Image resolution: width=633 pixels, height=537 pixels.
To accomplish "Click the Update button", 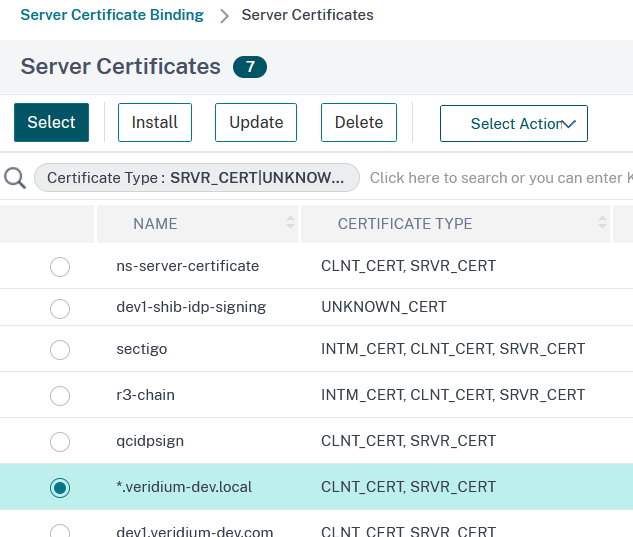I will [256, 122].
